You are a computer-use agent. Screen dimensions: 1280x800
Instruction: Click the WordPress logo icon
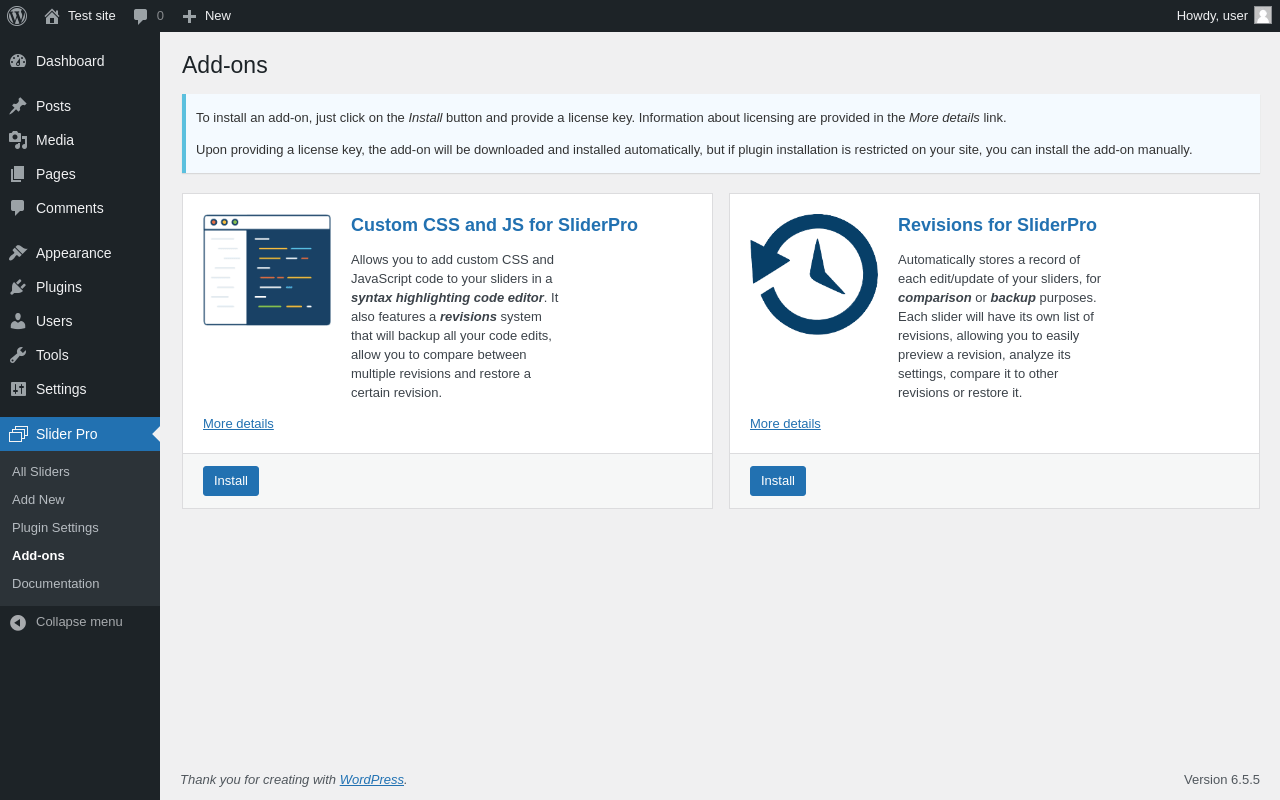[17, 16]
